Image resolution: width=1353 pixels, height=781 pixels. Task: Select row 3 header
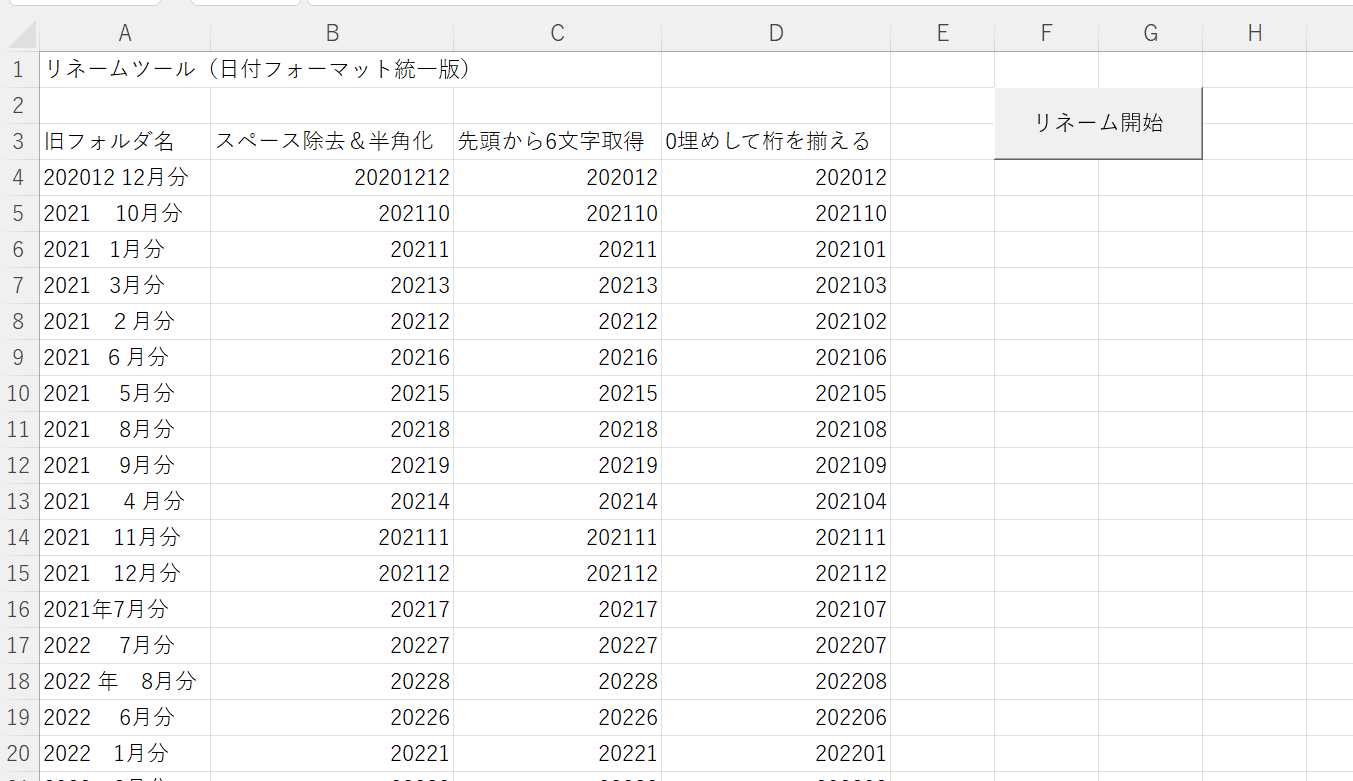(x=19, y=142)
